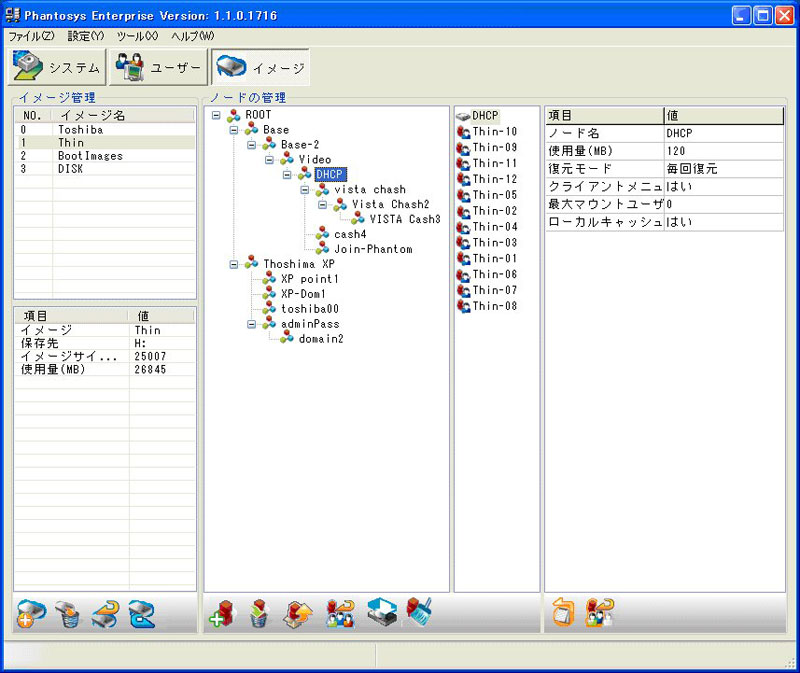Click the 復元モード value 毎回復元
Screen dimensions: 800x673
(x=692, y=169)
